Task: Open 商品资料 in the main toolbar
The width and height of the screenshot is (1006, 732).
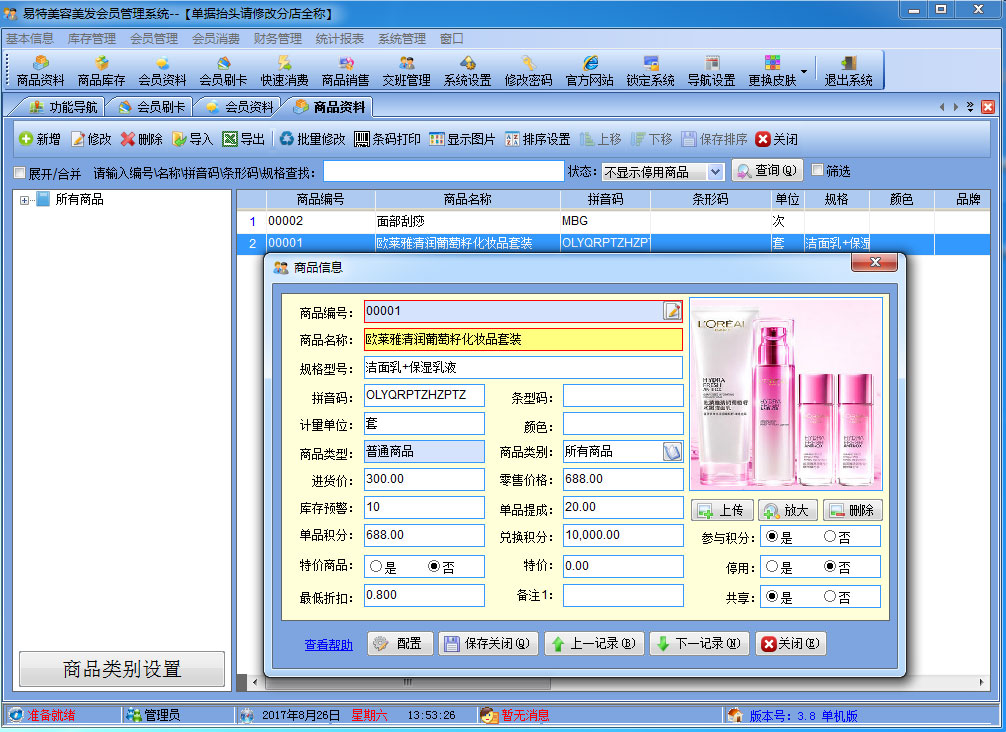Action: (x=40, y=71)
